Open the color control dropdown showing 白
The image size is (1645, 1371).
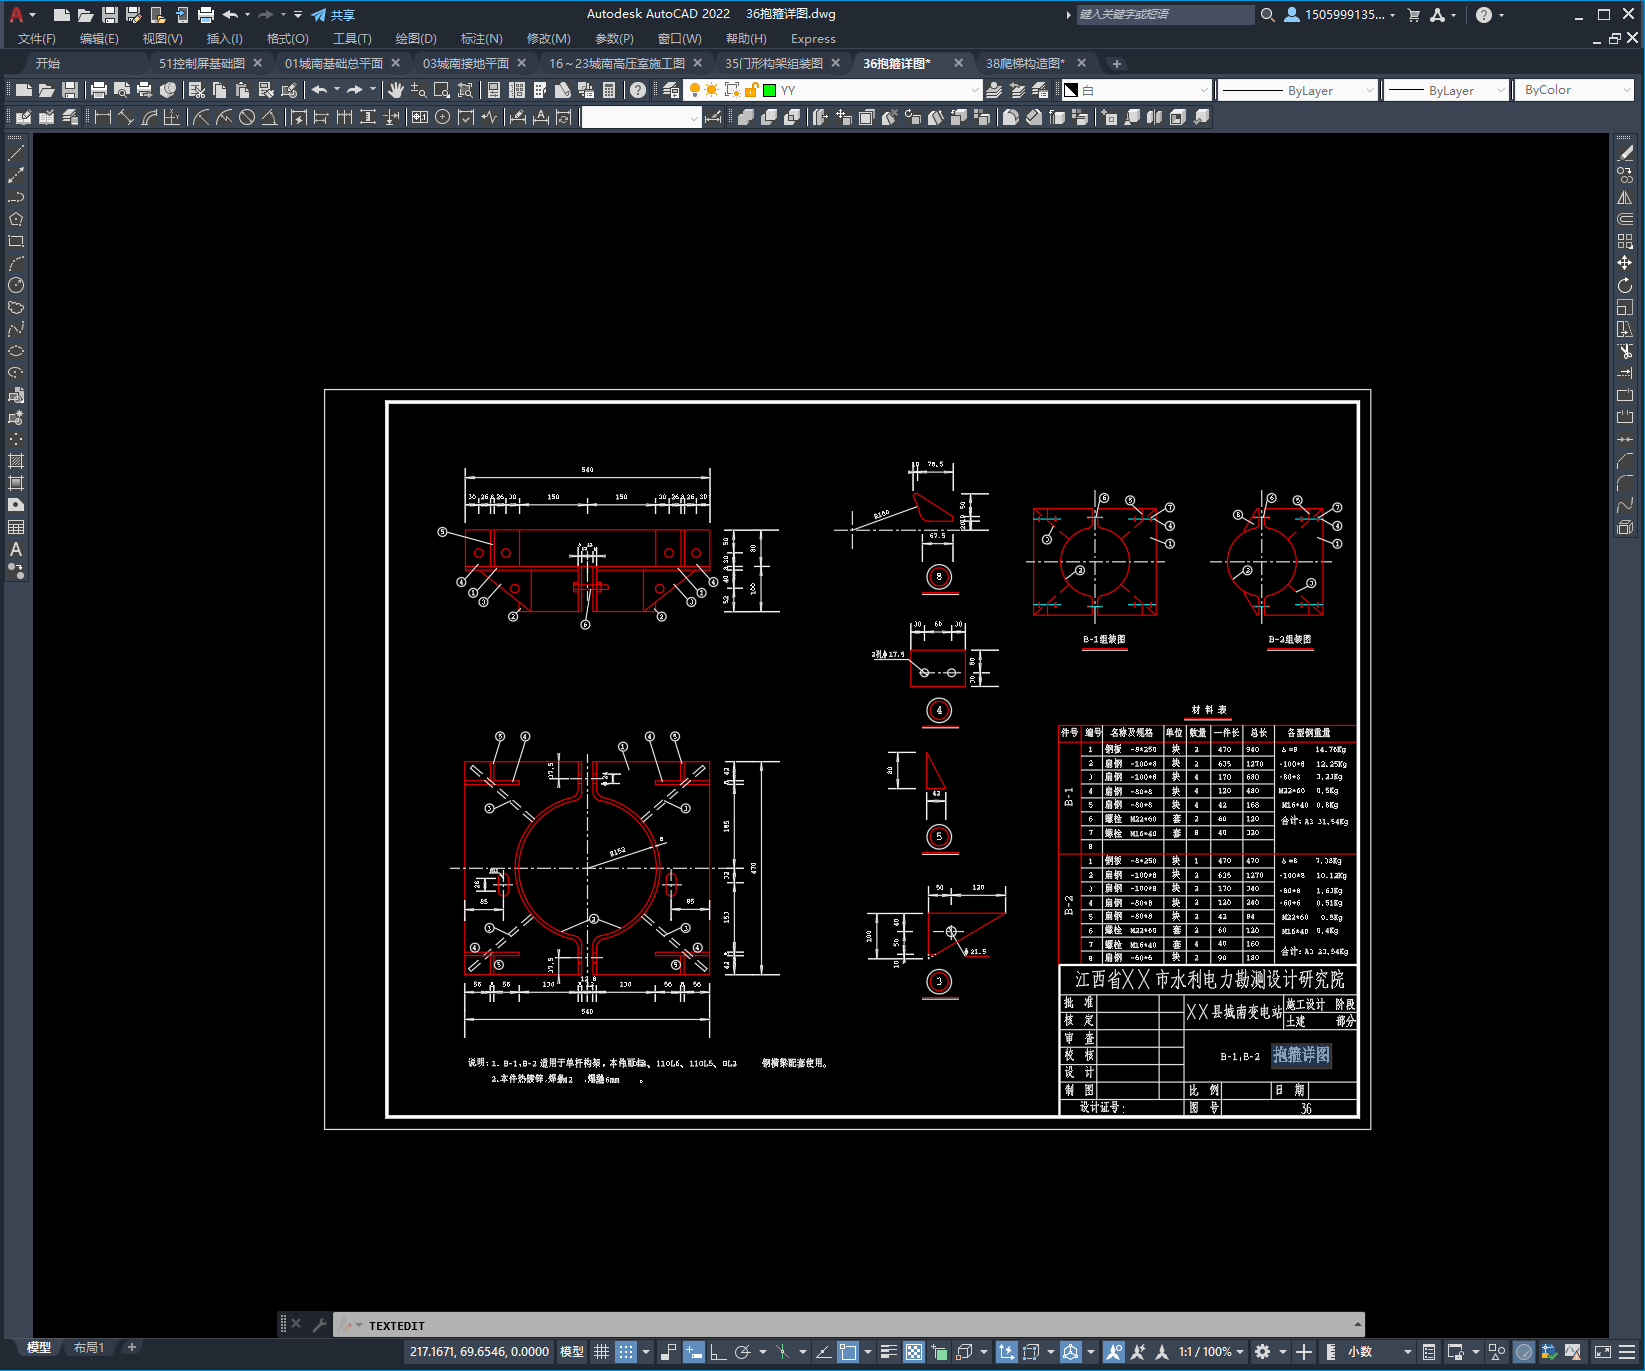coord(1136,90)
